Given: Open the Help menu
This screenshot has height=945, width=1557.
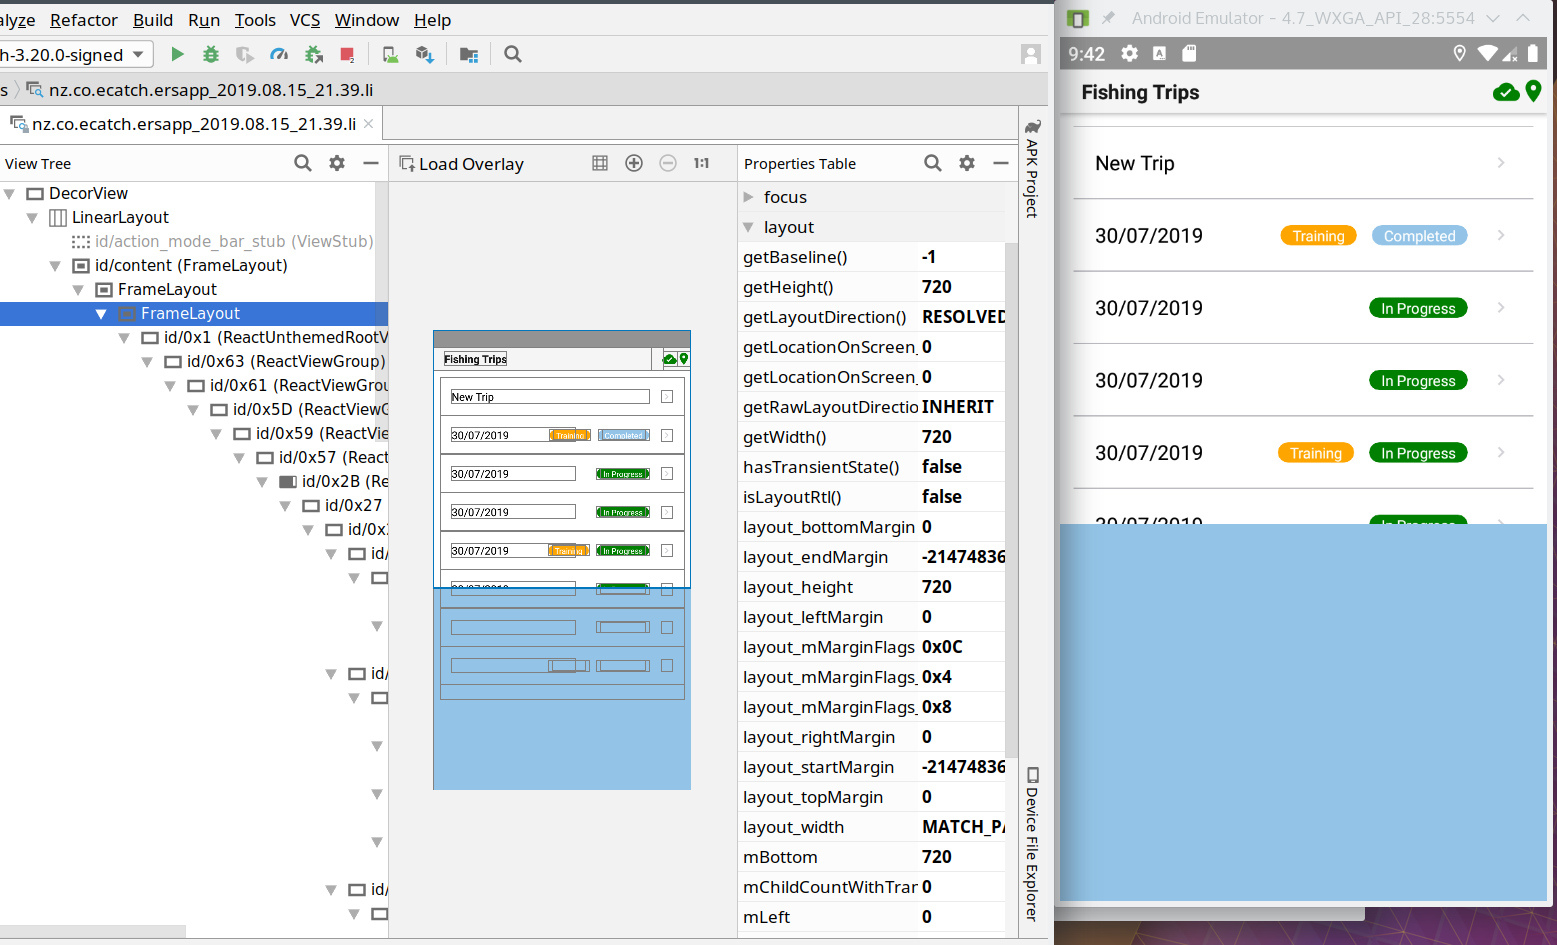Looking at the screenshot, I should [x=433, y=20].
